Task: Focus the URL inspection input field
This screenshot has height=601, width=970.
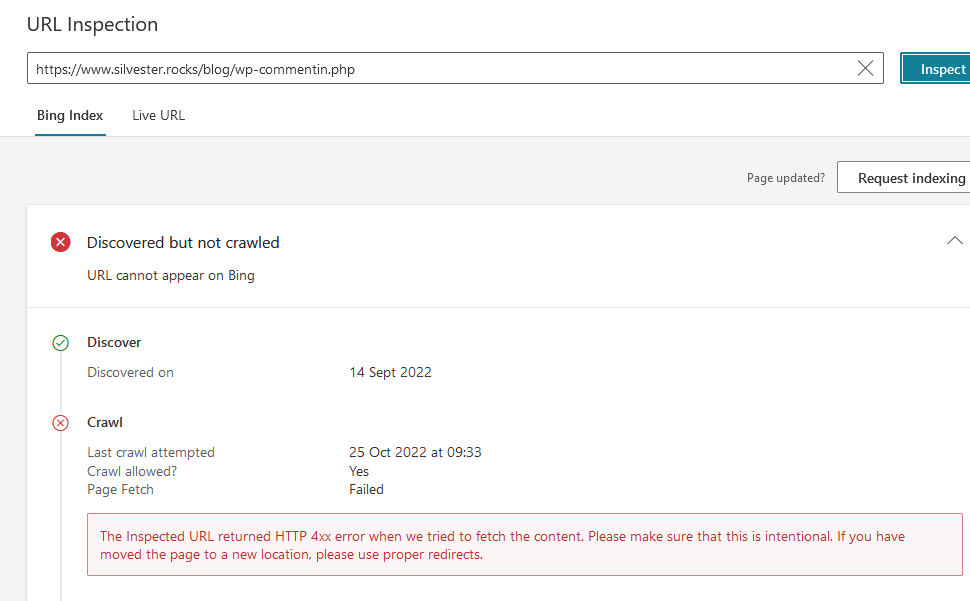Action: [x=440, y=69]
